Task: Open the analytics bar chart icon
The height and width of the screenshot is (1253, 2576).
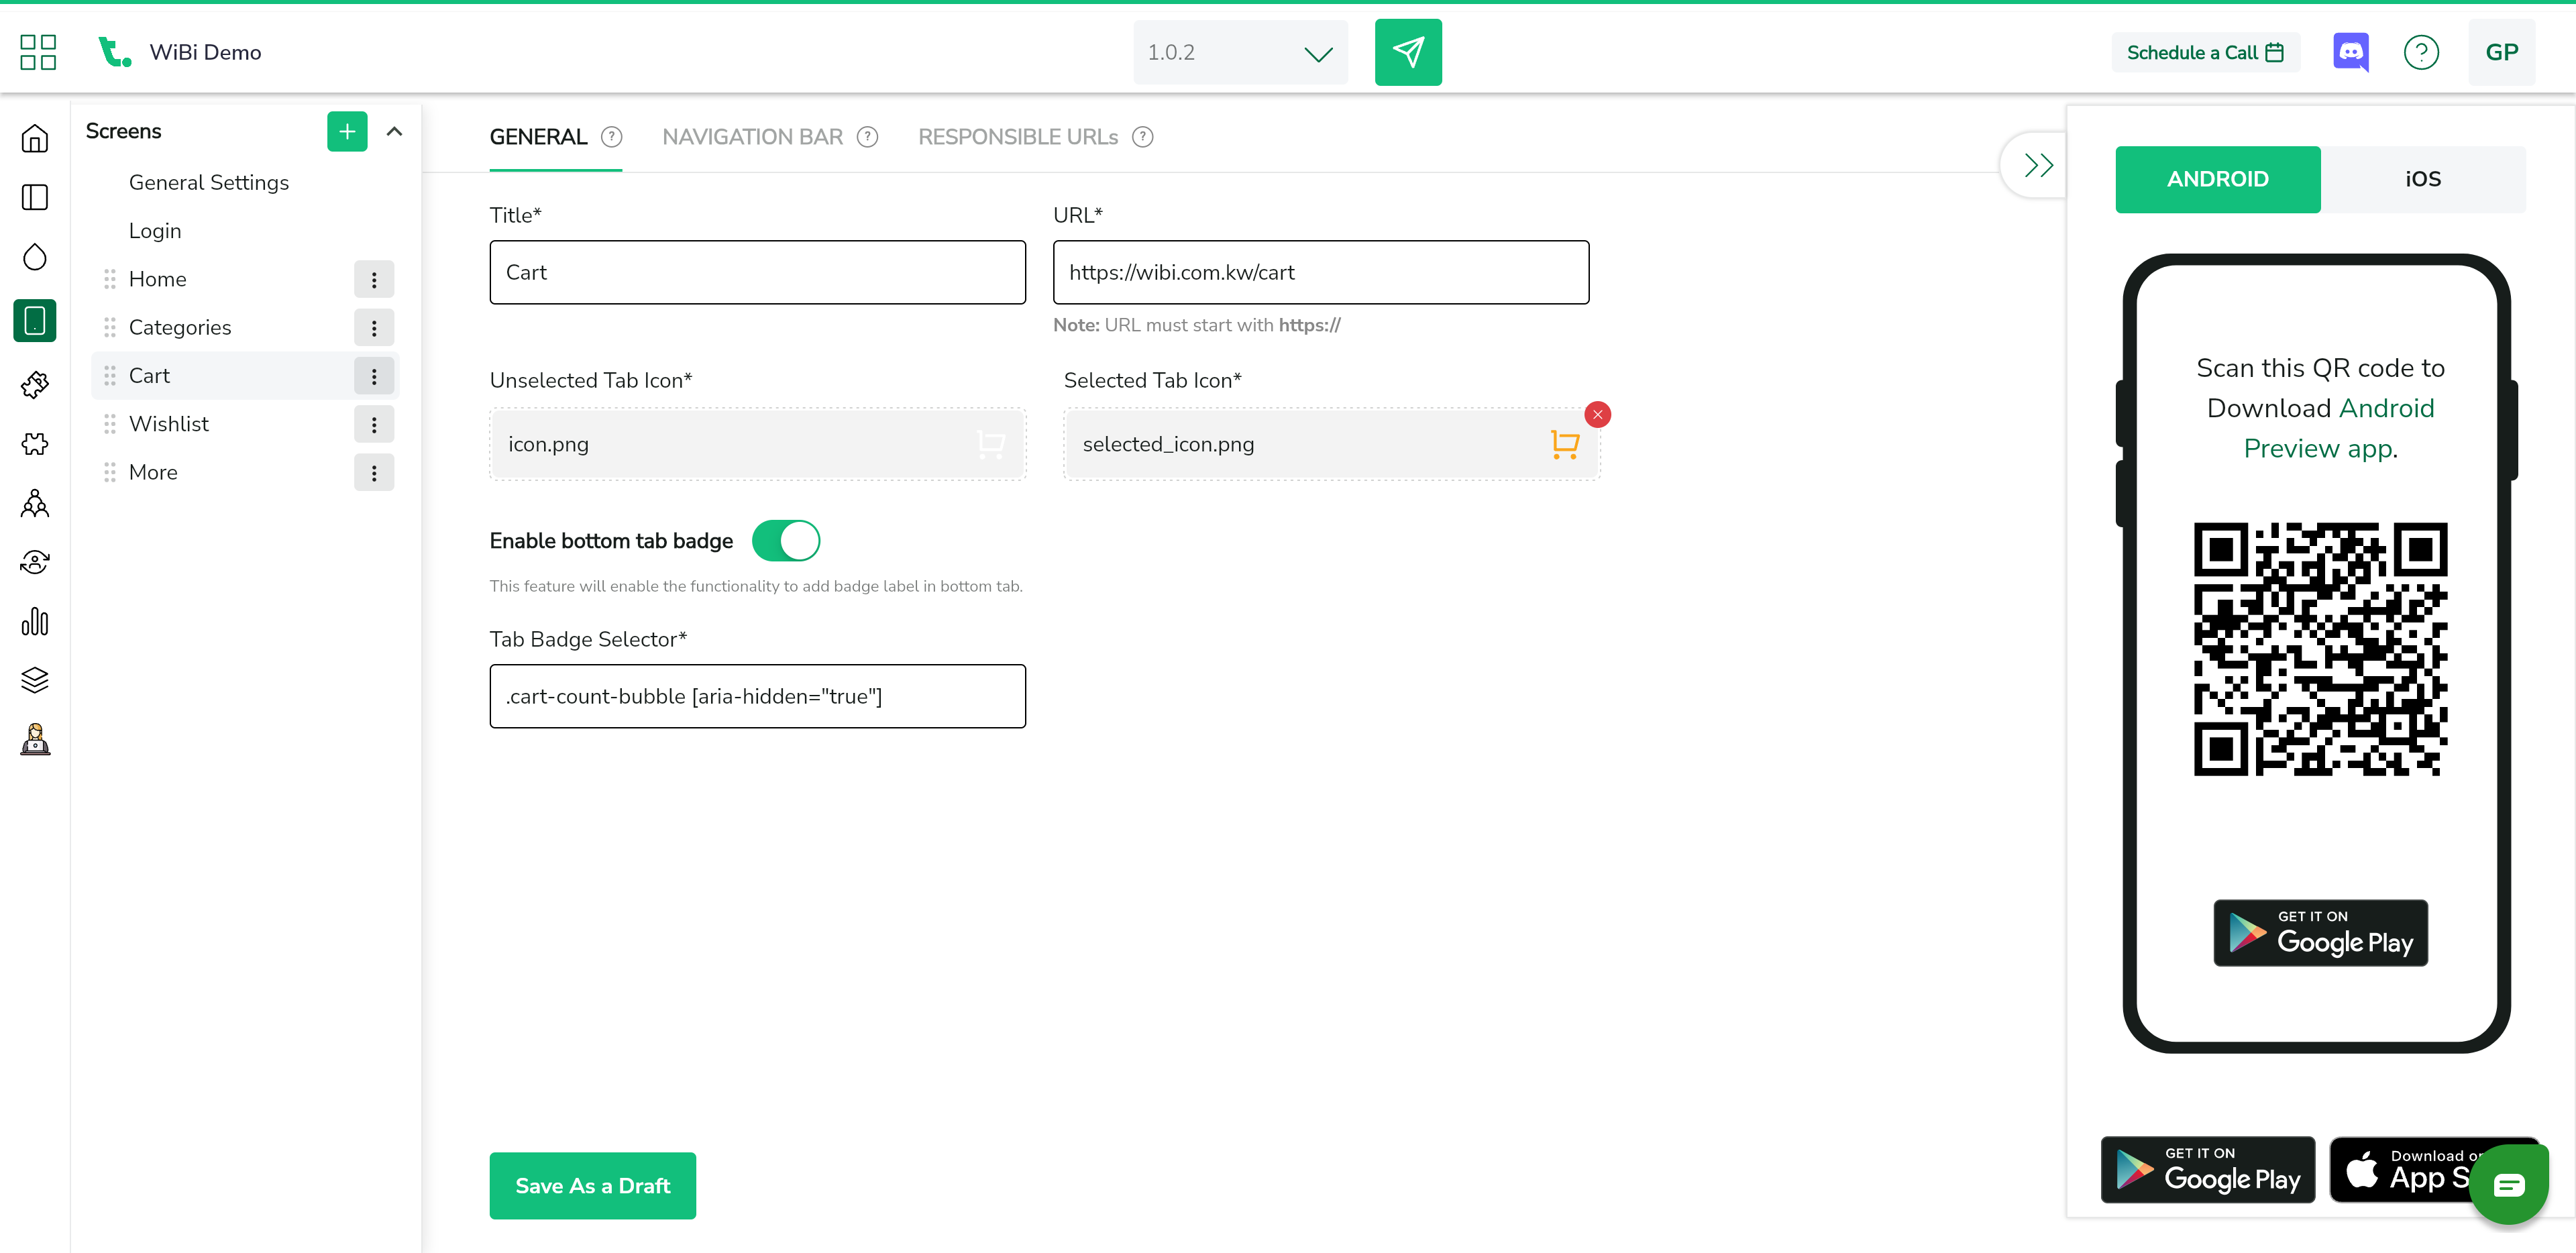Action: 35,621
